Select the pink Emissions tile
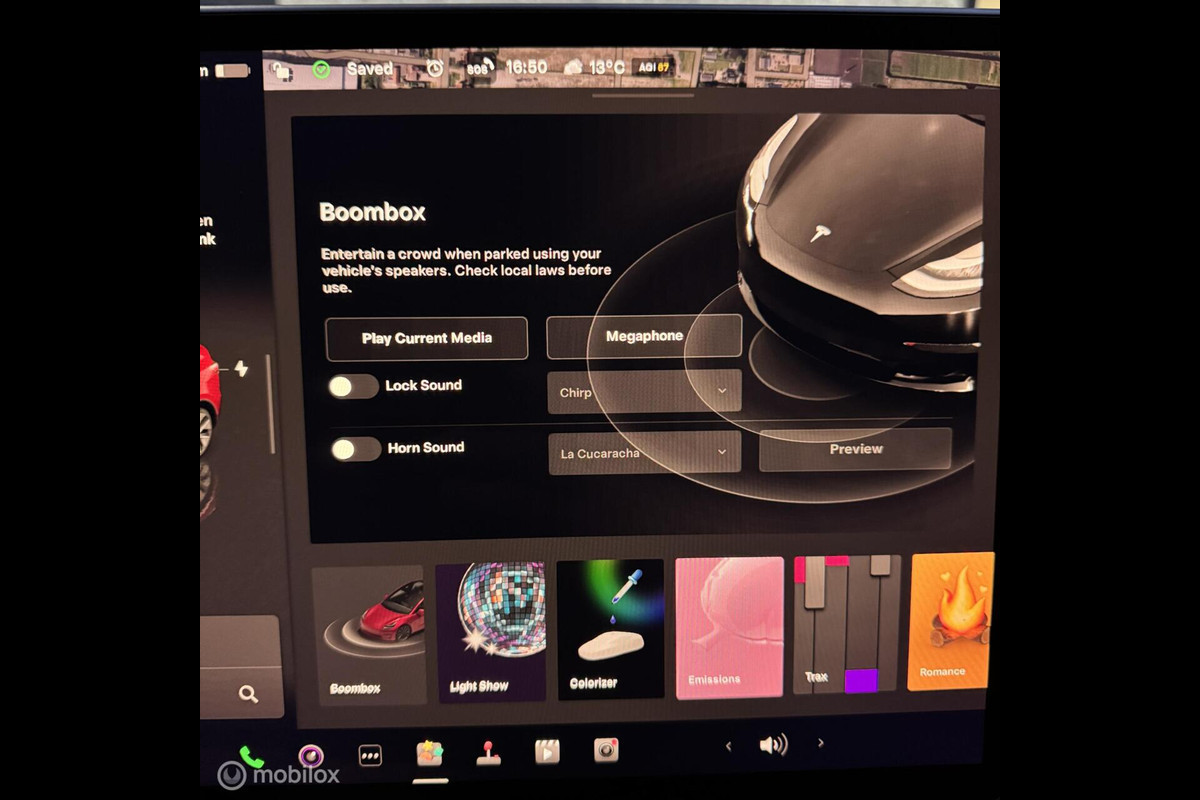 [x=729, y=627]
